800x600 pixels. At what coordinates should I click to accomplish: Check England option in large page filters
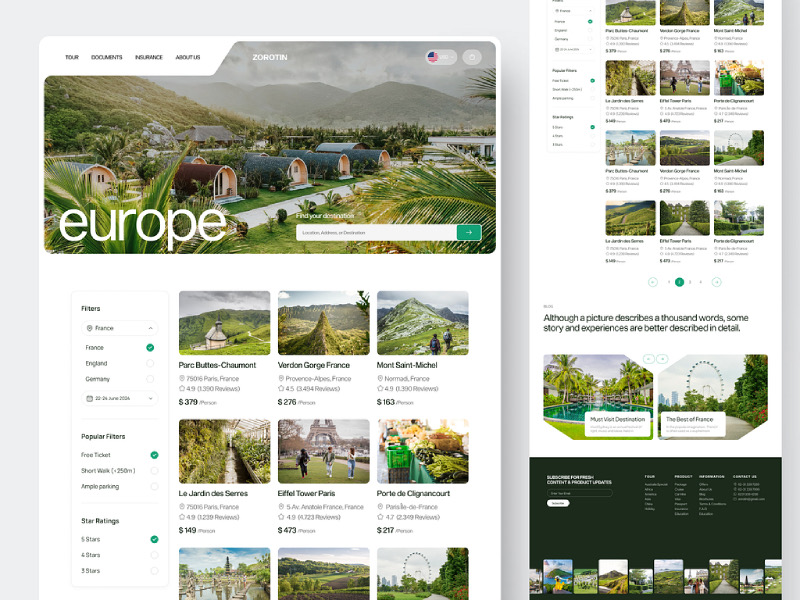point(150,363)
